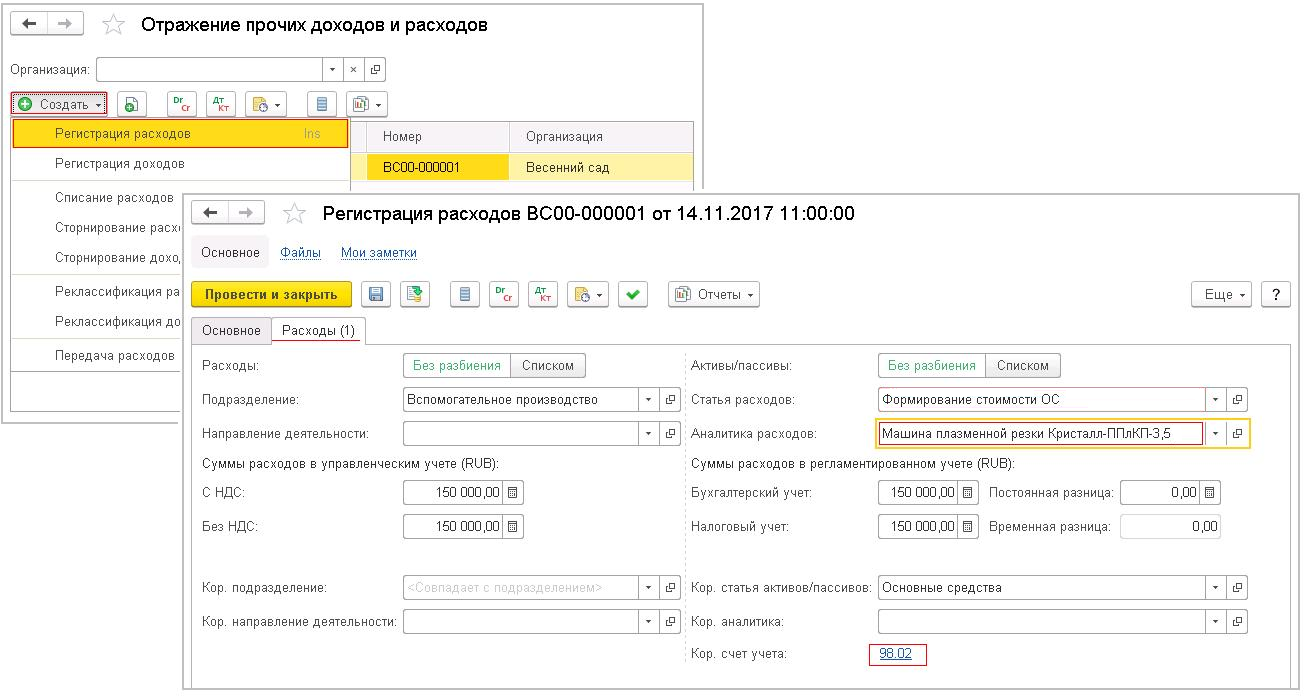Open Организация filter selection form icon

[375, 70]
